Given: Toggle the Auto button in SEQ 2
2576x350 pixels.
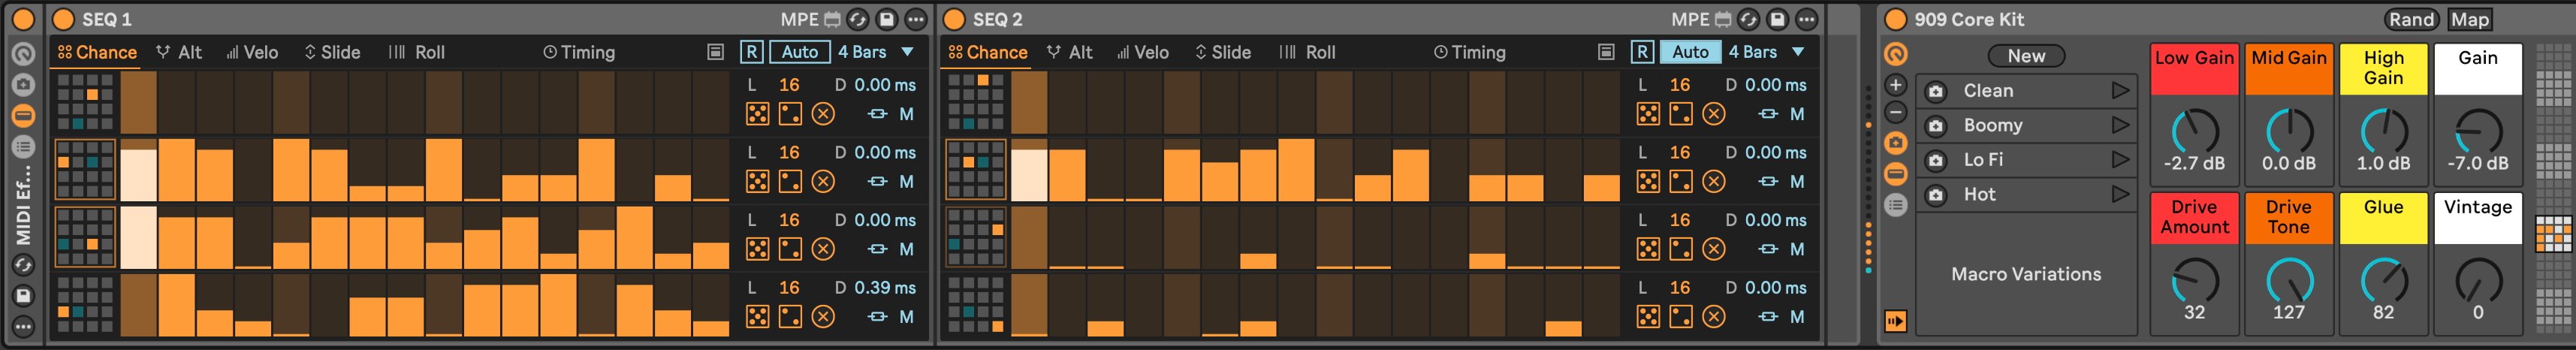Looking at the screenshot, I should (1690, 52).
